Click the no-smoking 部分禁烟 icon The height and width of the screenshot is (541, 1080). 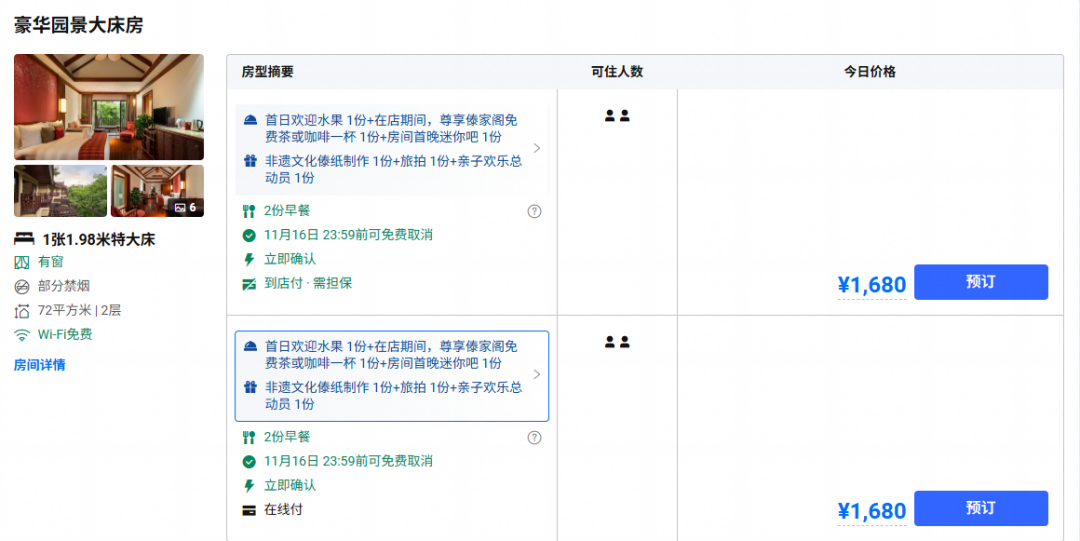22,287
